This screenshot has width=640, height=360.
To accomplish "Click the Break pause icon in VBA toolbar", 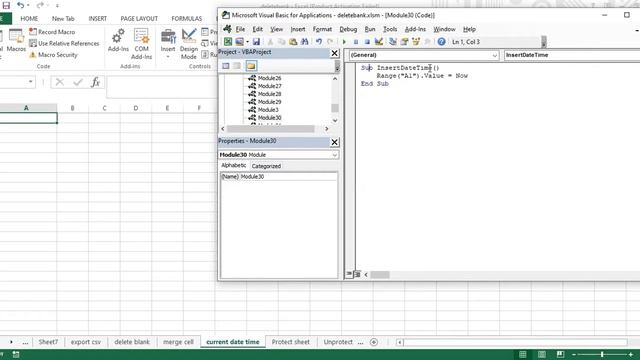I will [x=356, y=42].
